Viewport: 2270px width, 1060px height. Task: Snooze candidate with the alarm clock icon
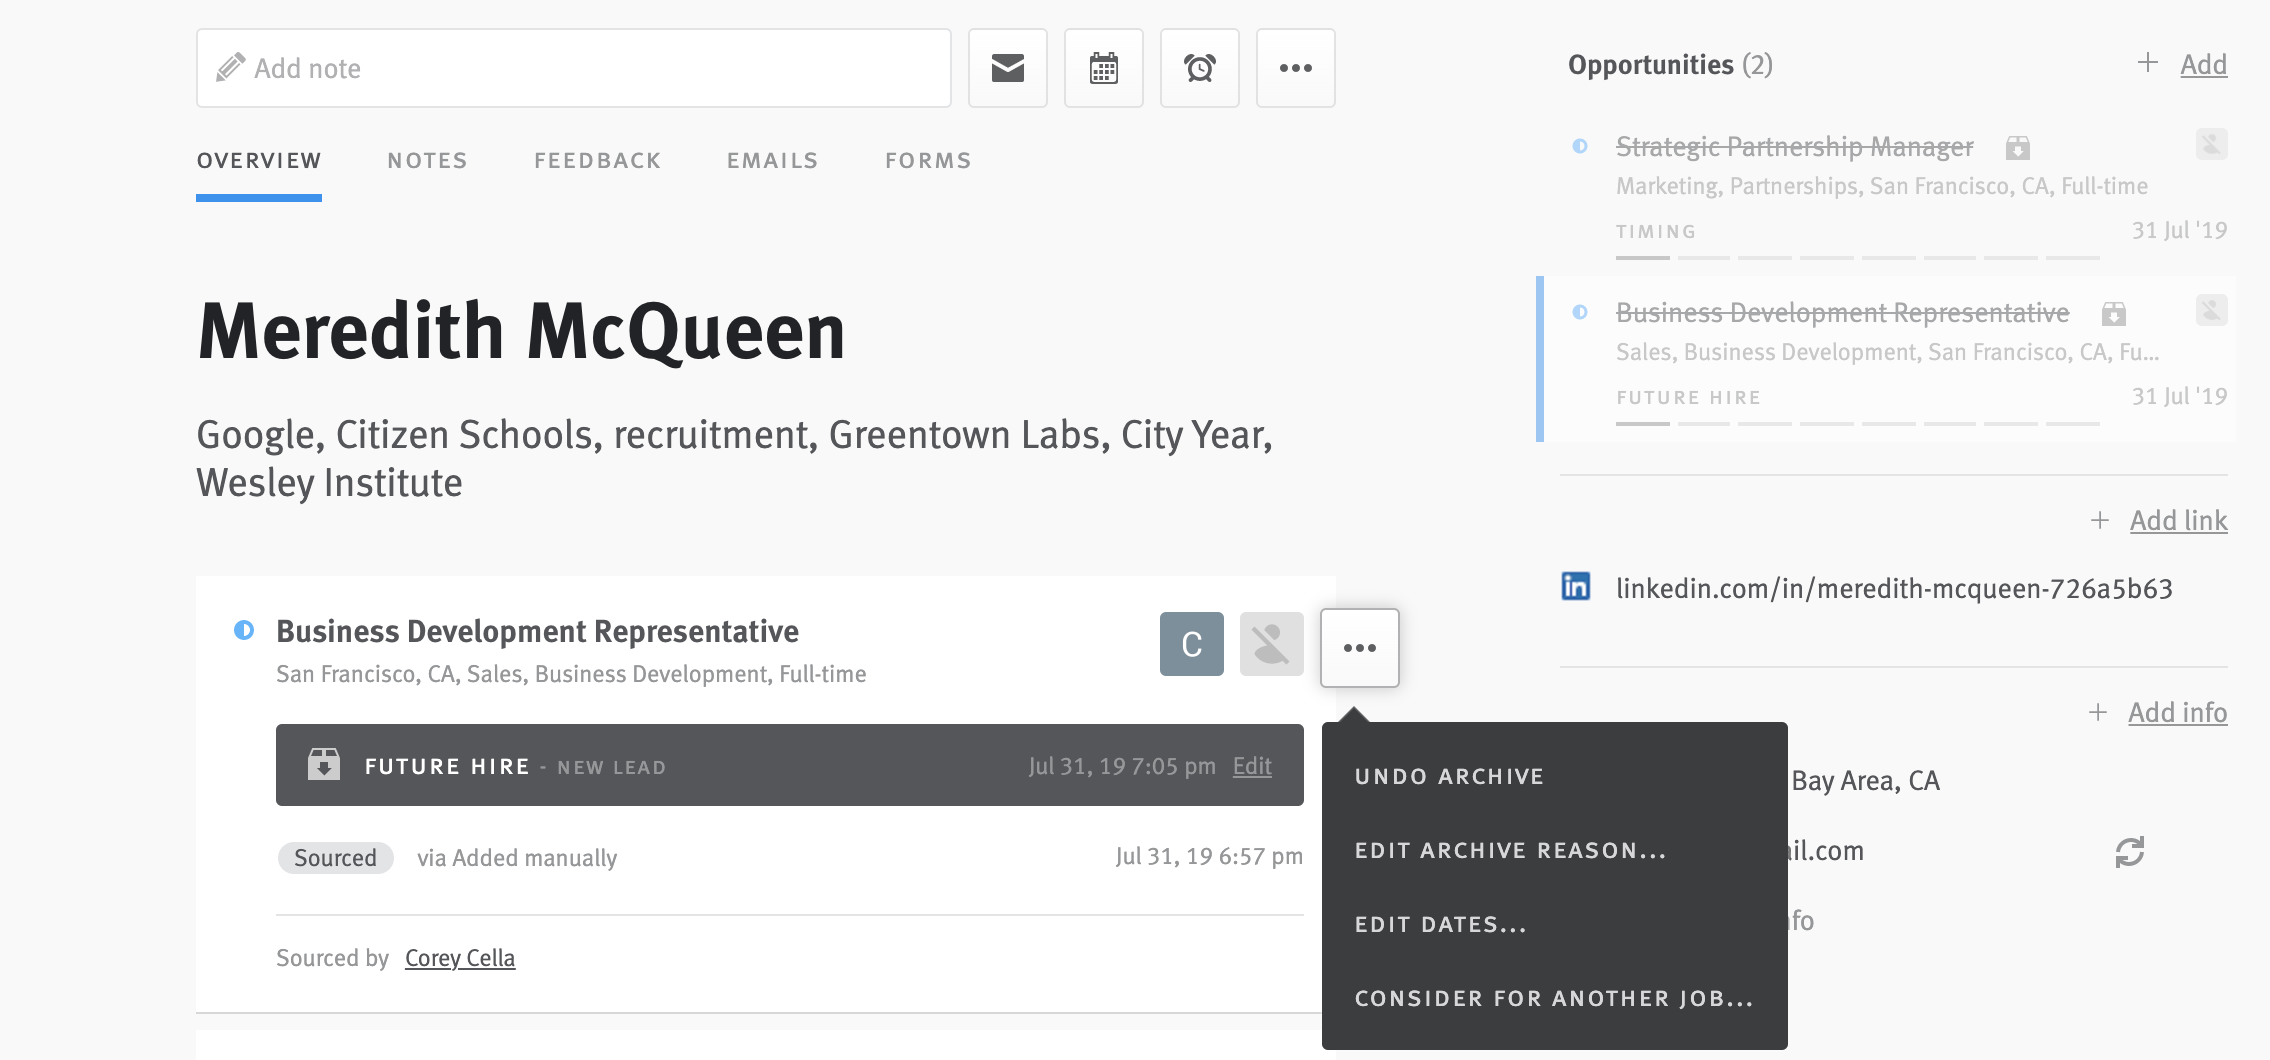click(x=1199, y=68)
